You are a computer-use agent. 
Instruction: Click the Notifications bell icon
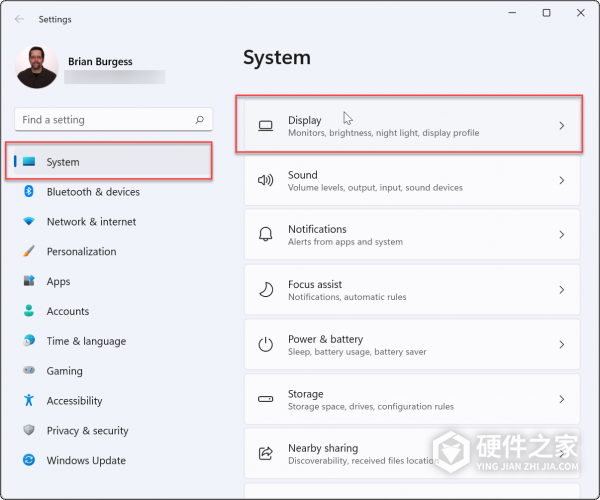(x=266, y=235)
